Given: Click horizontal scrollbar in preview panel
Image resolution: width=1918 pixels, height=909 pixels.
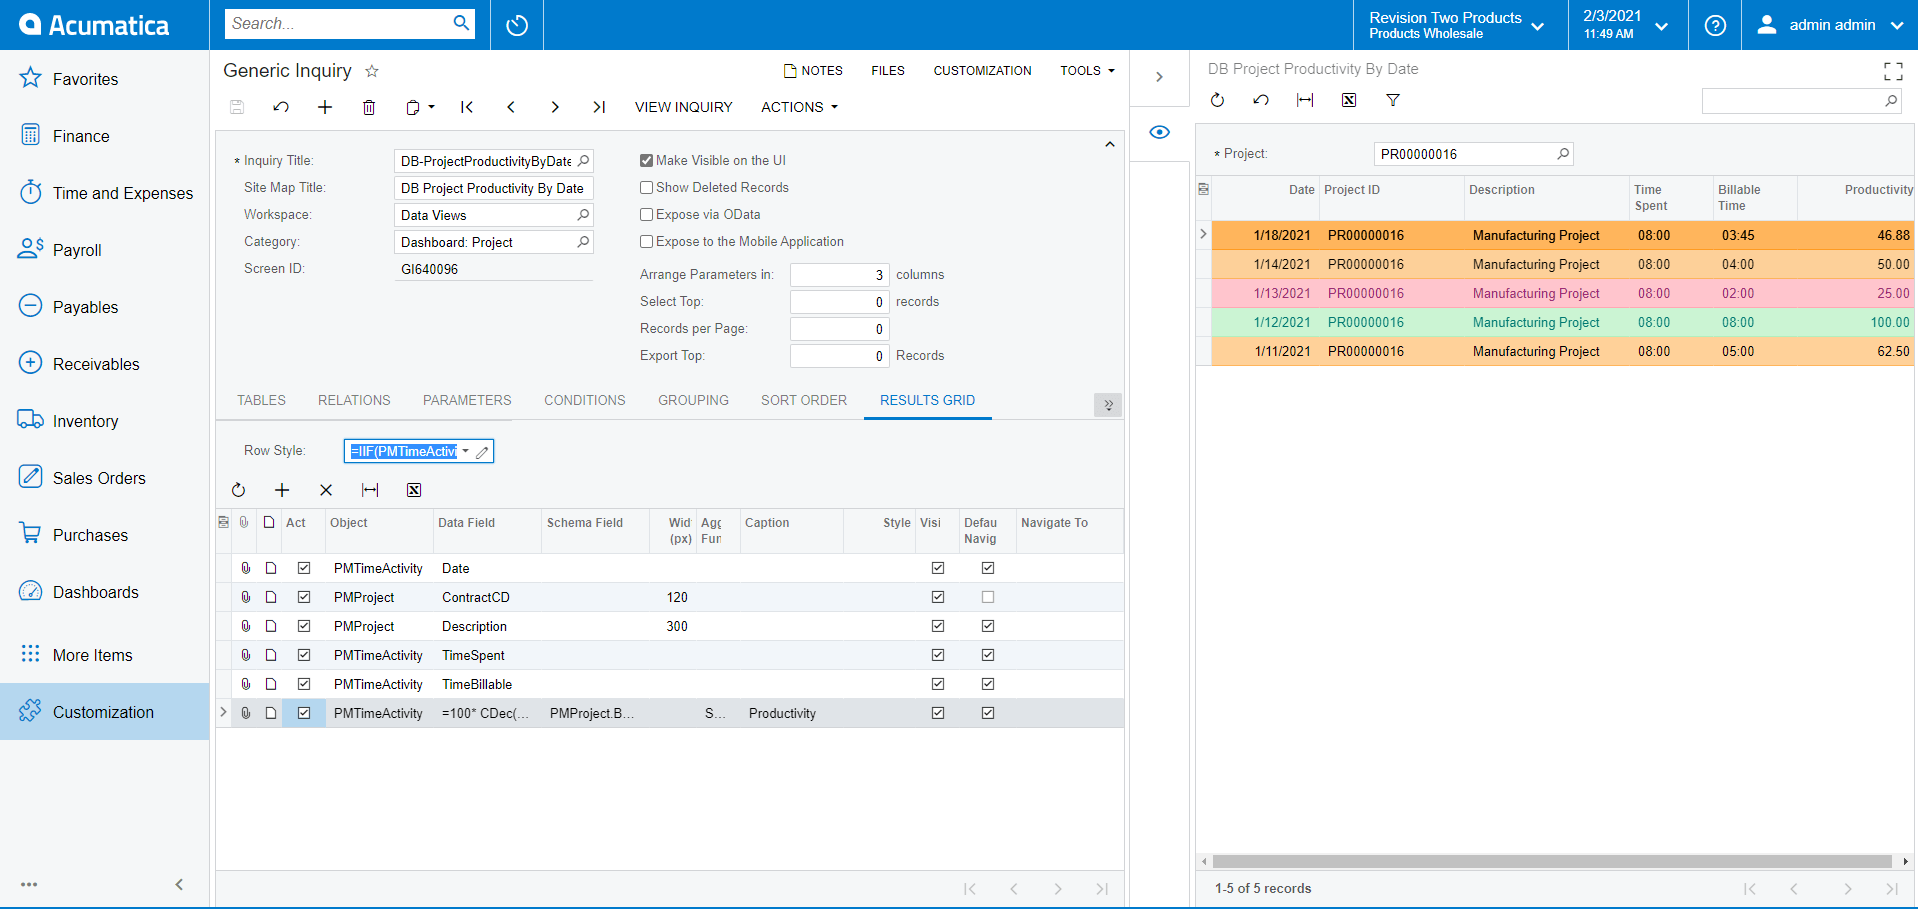Looking at the screenshot, I should coord(1551,861).
